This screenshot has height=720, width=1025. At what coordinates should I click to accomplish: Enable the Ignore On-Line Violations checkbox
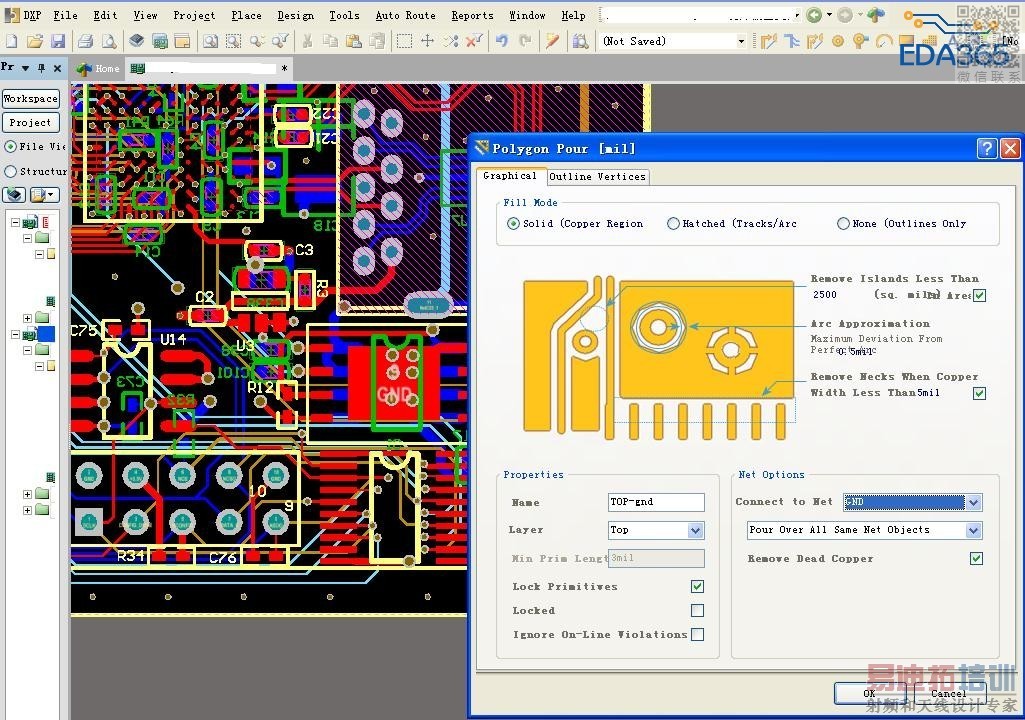pos(697,635)
